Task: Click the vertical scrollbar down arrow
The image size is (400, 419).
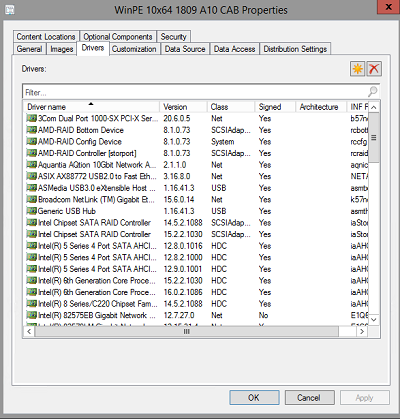Action: click(374, 320)
